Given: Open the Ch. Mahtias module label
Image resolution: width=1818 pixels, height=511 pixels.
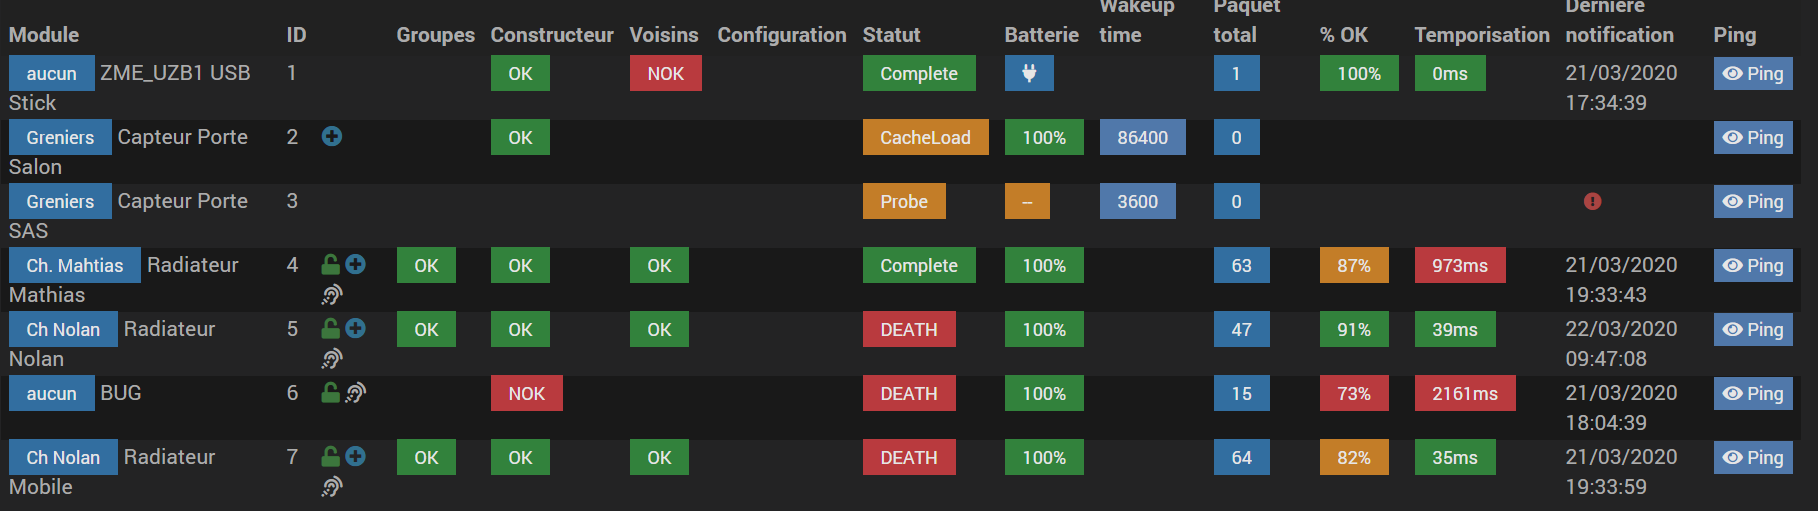Looking at the screenshot, I should [x=75, y=265].
